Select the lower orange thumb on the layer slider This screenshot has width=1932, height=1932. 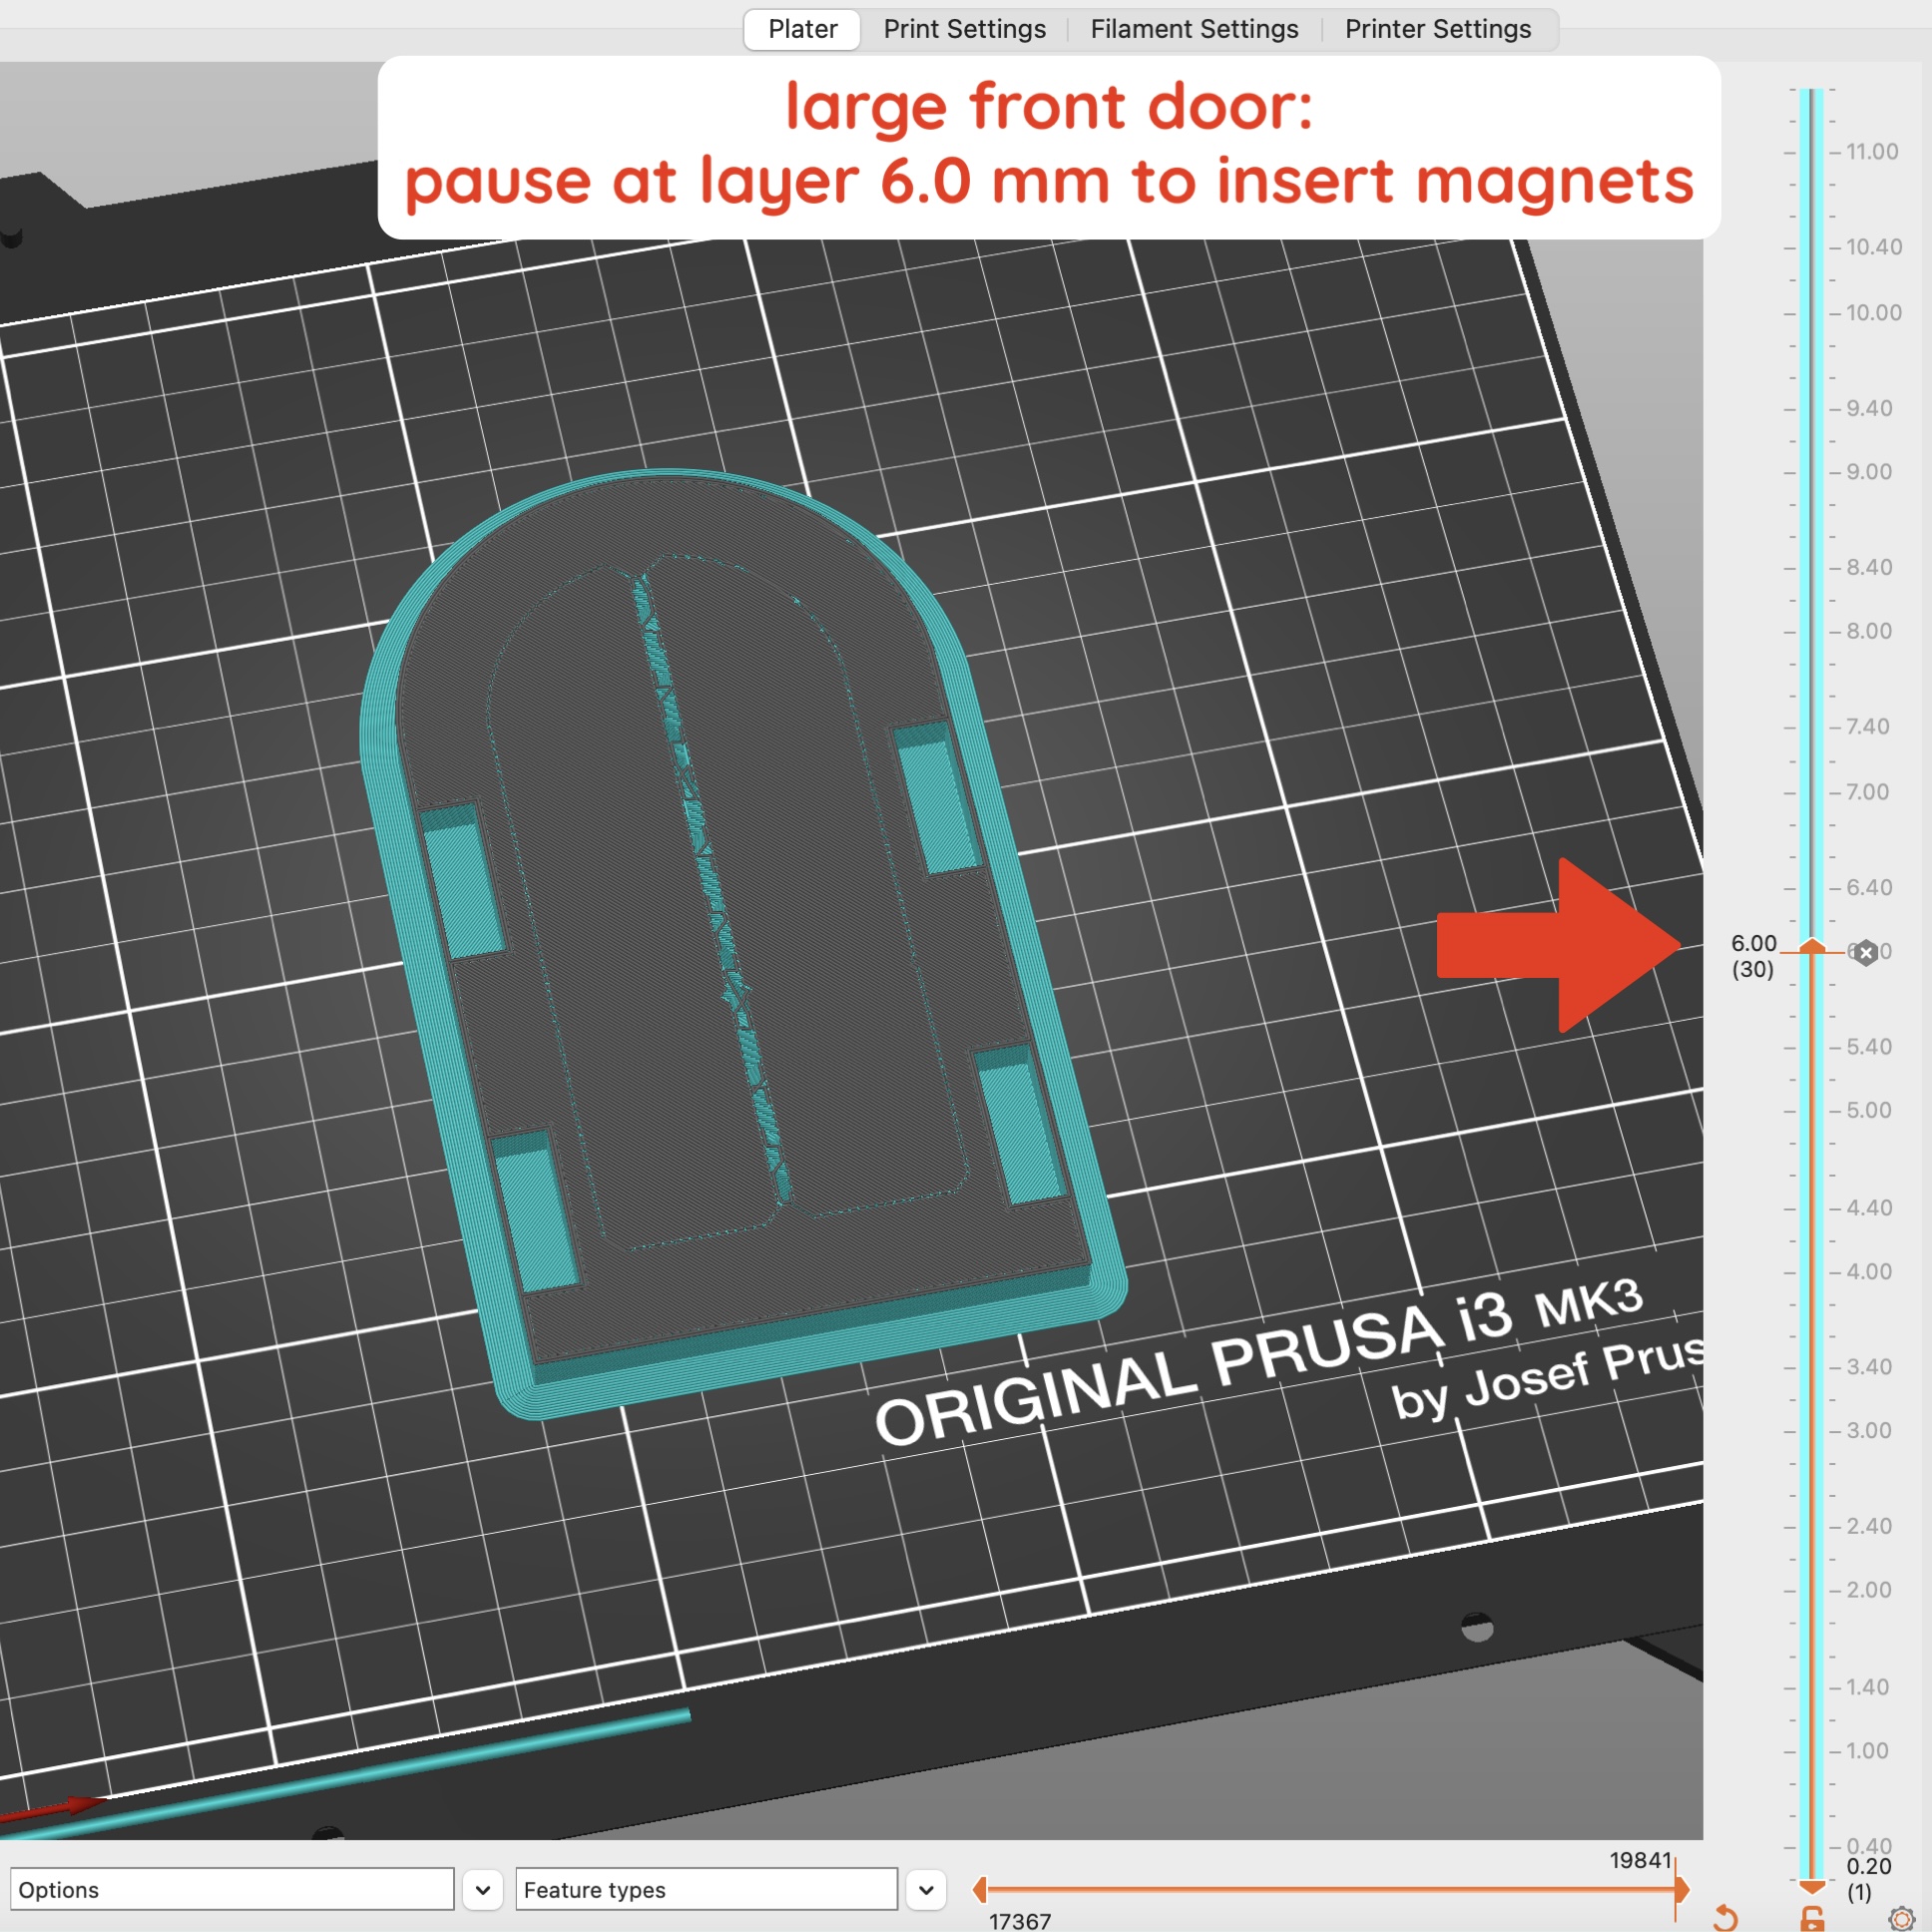(x=1812, y=1888)
